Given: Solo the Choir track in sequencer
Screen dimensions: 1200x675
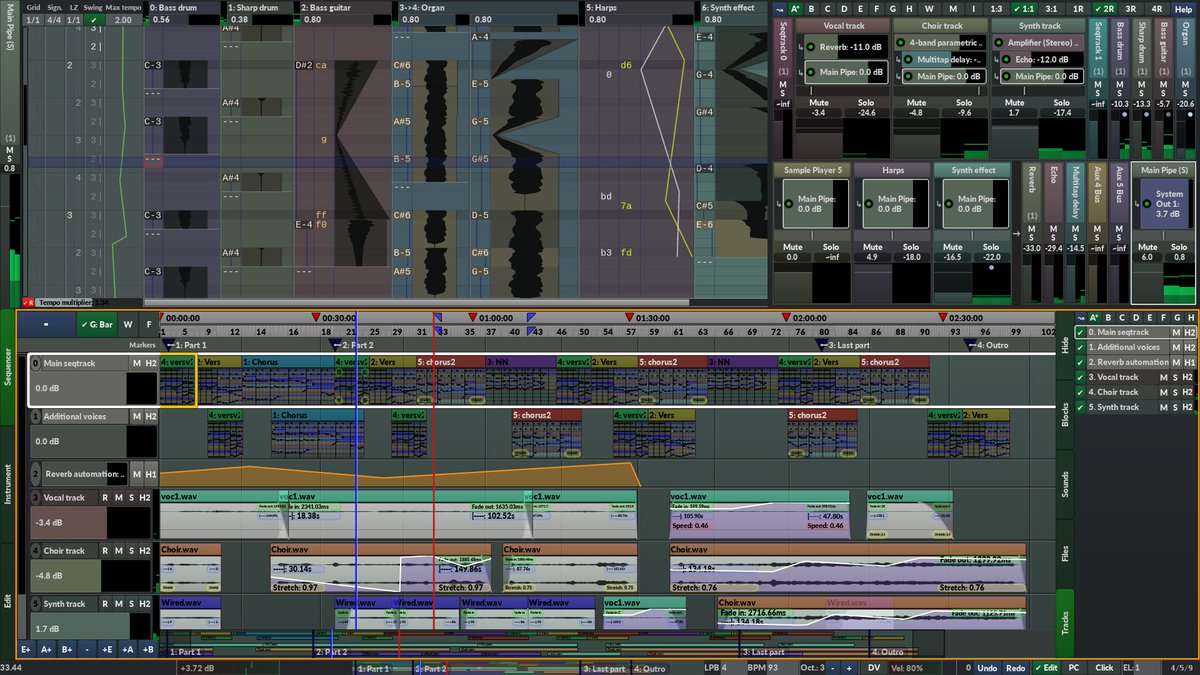Looking at the screenshot, I should click(134, 550).
